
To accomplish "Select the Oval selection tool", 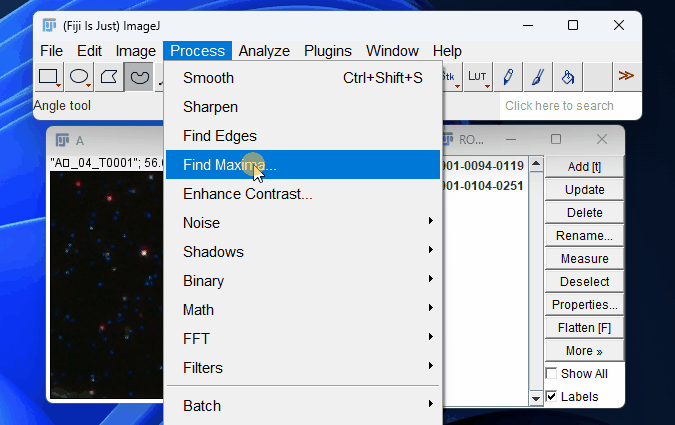I will [x=79, y=76].
